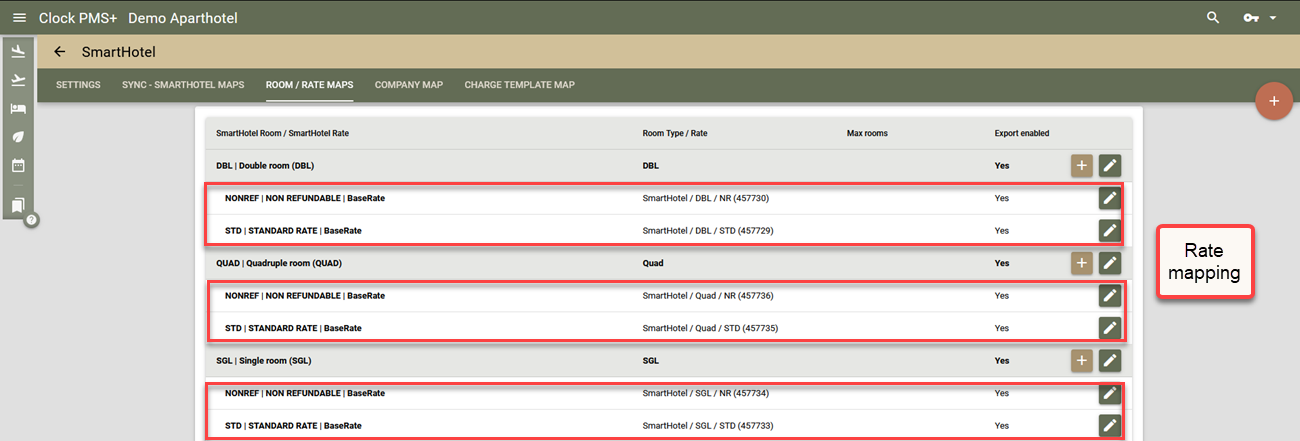Image resolution: width=1300 pixels, height=441 pixels.
Task: Edit SmartHotel / SGL / STD (457733) rate
Action: pyautogui.click(x=1109, y=425)
